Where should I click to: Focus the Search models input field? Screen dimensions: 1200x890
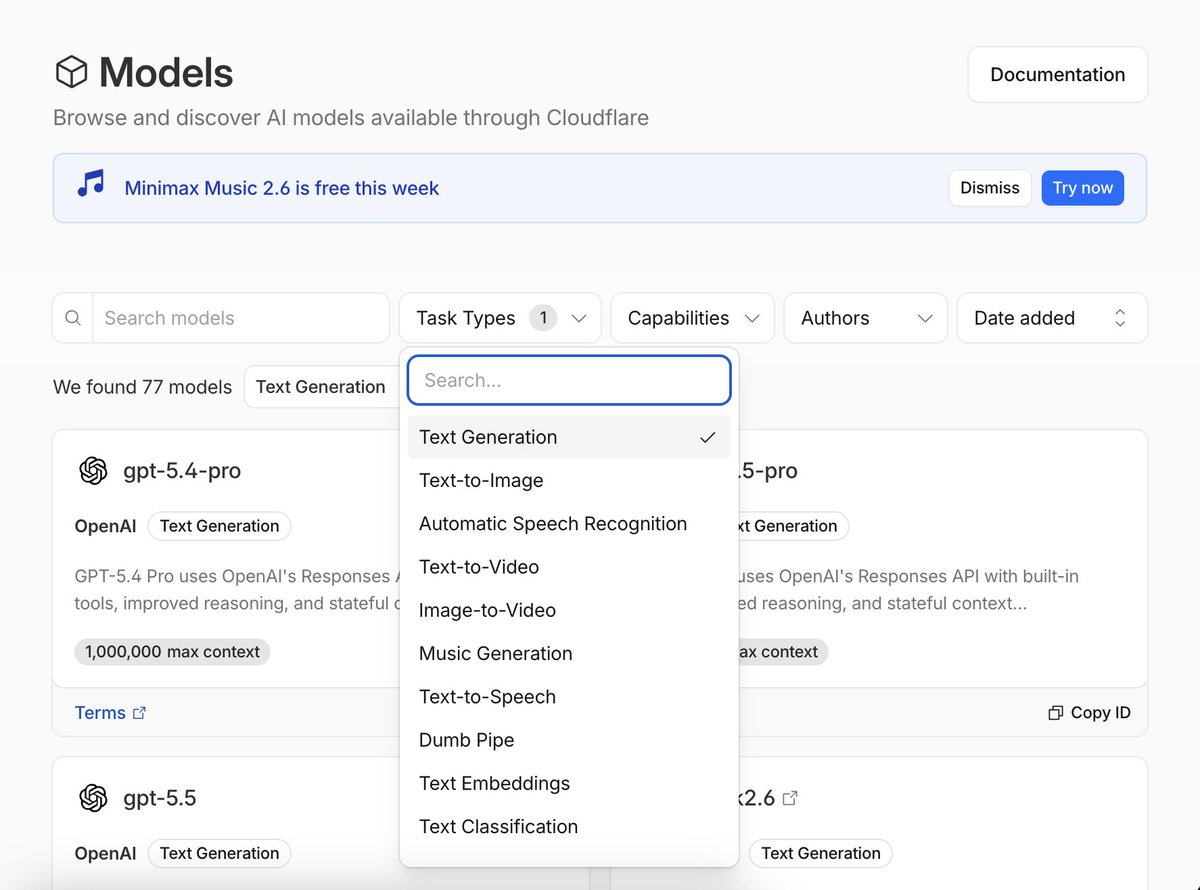(241, 318)
